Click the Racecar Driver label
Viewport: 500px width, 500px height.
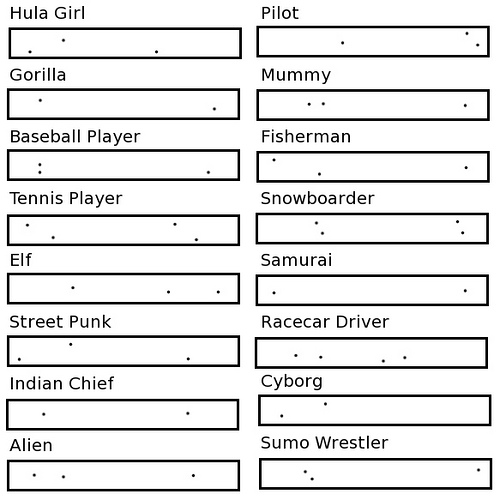coord(325,322)
